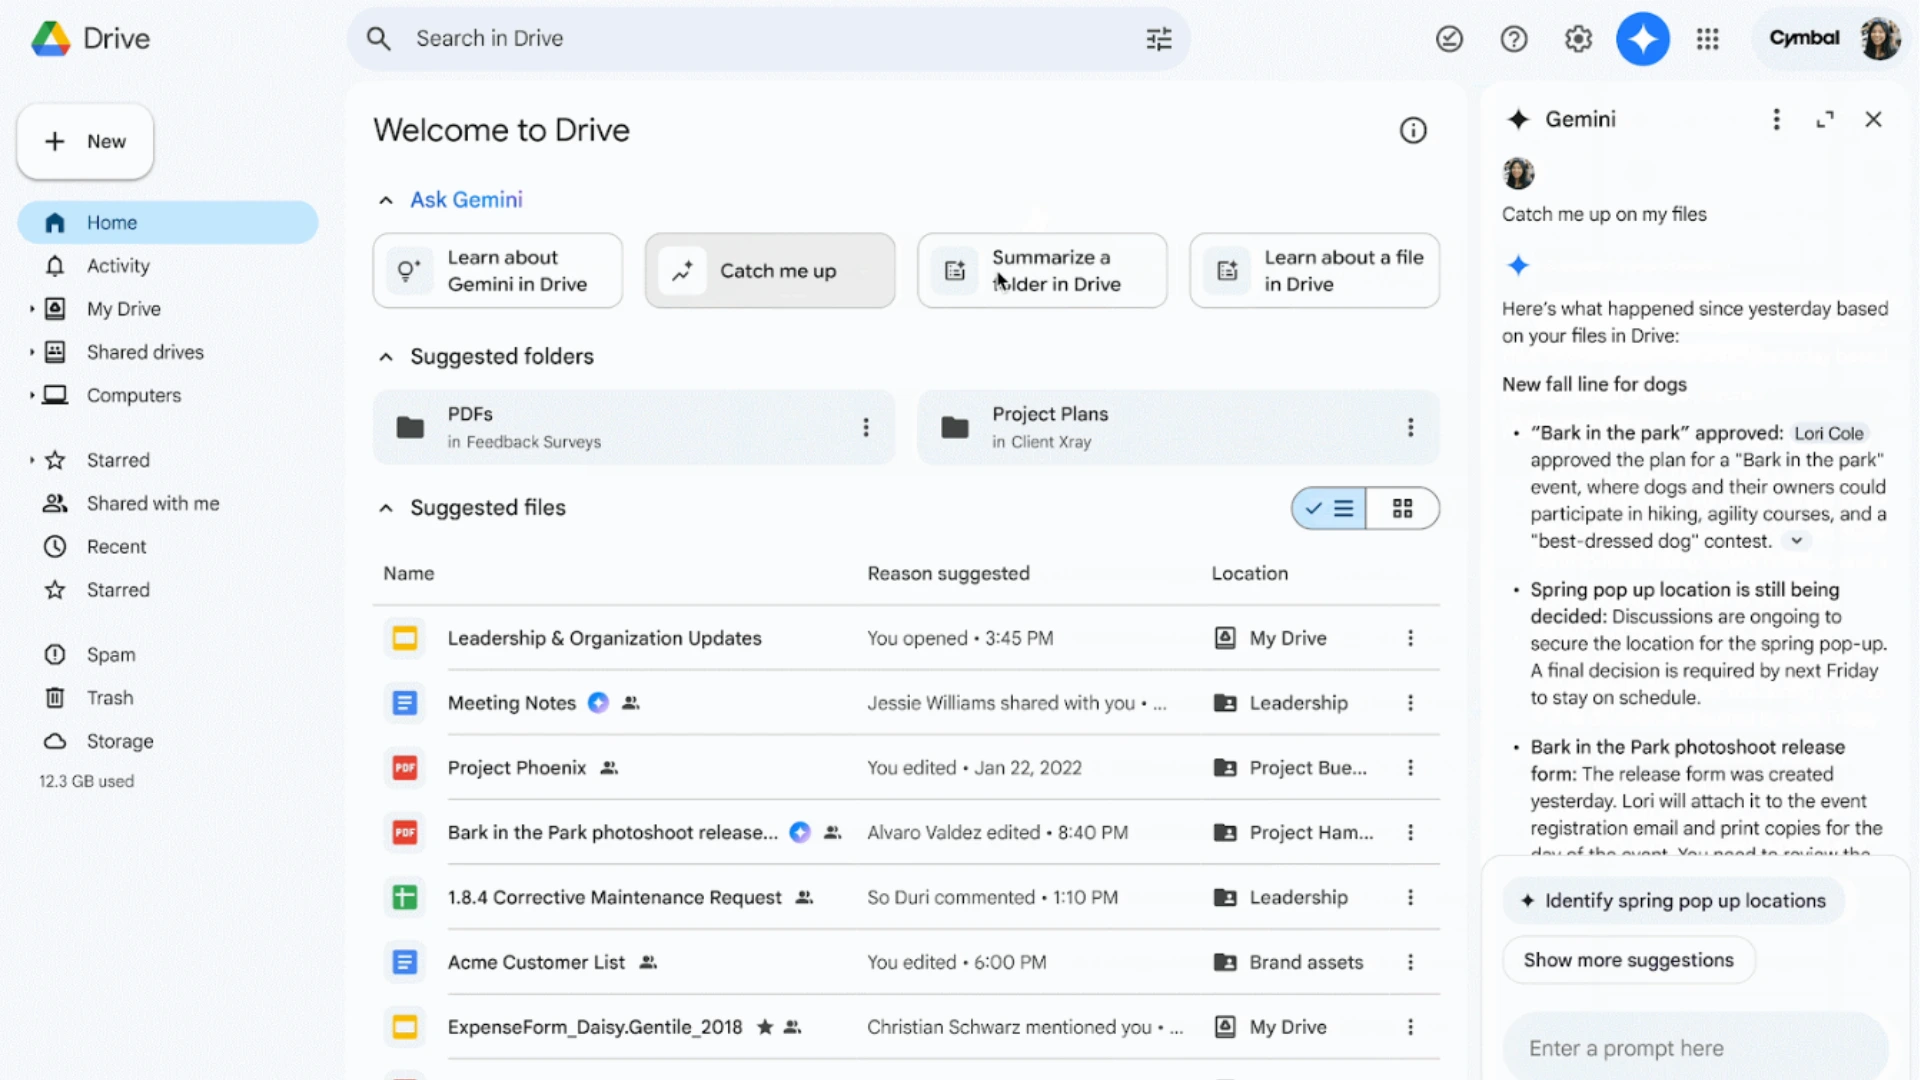Open Gemini panel more options menu
Screen dimensions: 1920x1080
pos(1777,120)
